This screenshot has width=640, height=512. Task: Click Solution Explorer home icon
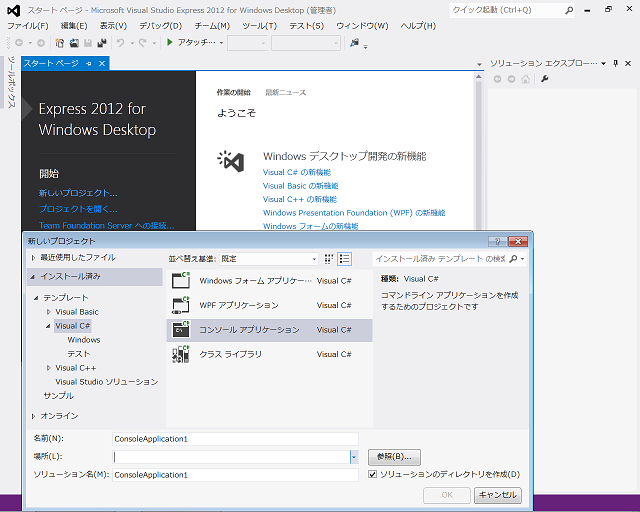[525, 79]
